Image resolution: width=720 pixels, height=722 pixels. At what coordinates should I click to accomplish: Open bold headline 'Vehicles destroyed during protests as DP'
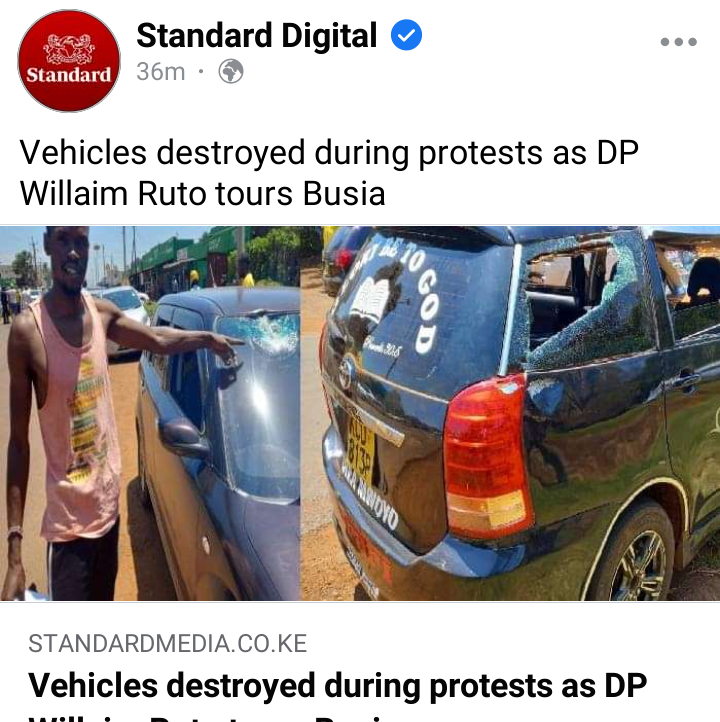(337, 686)
